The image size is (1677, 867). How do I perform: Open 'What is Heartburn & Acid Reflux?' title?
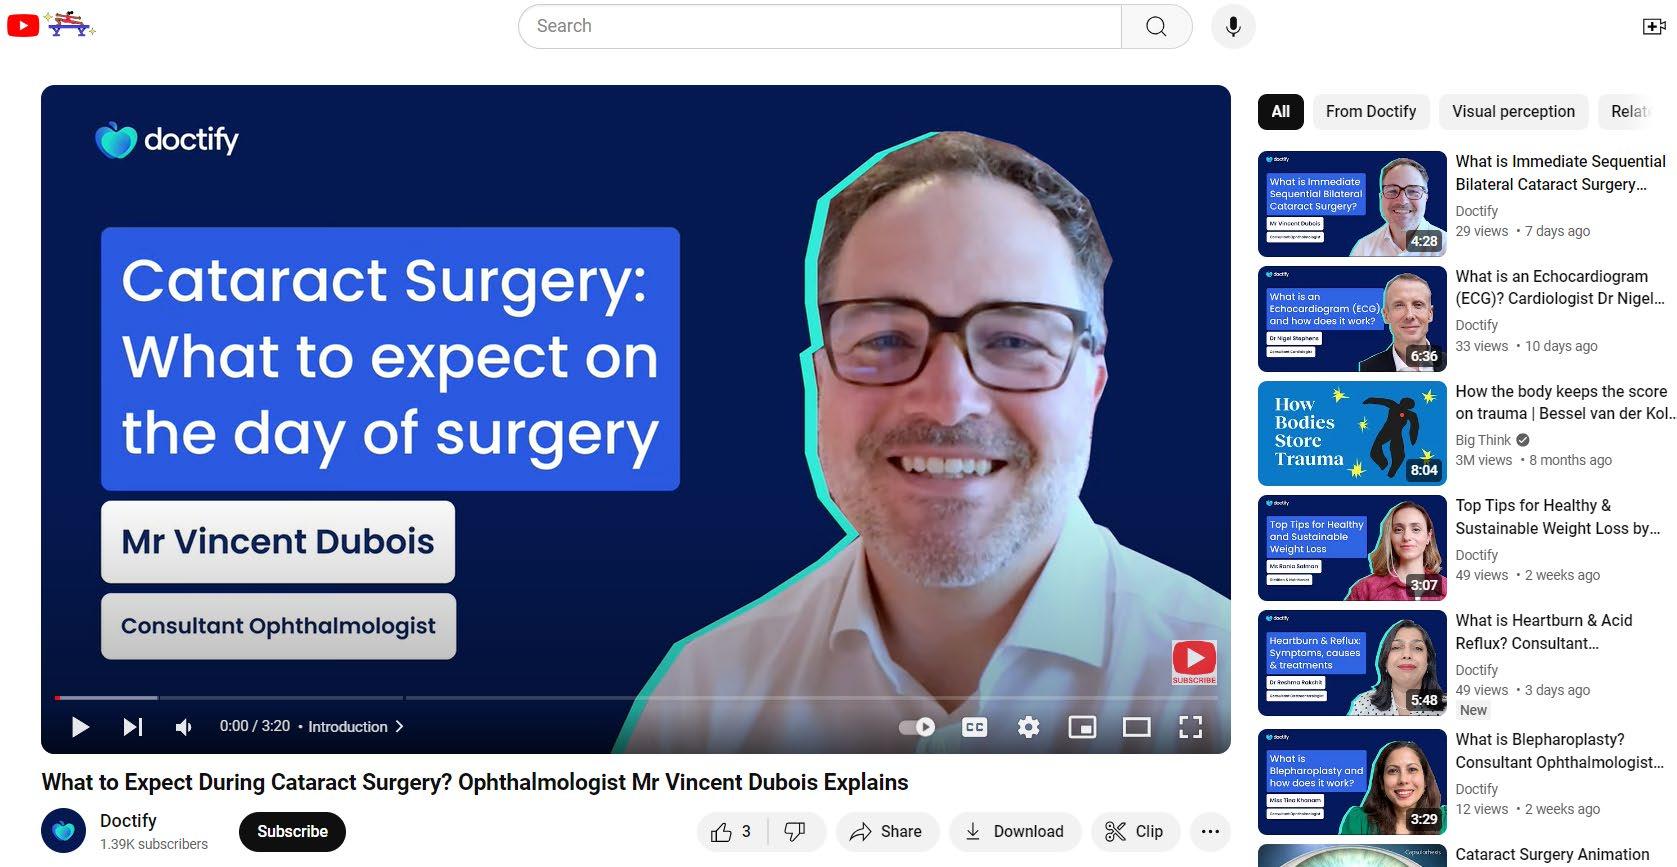point(1544,632)
